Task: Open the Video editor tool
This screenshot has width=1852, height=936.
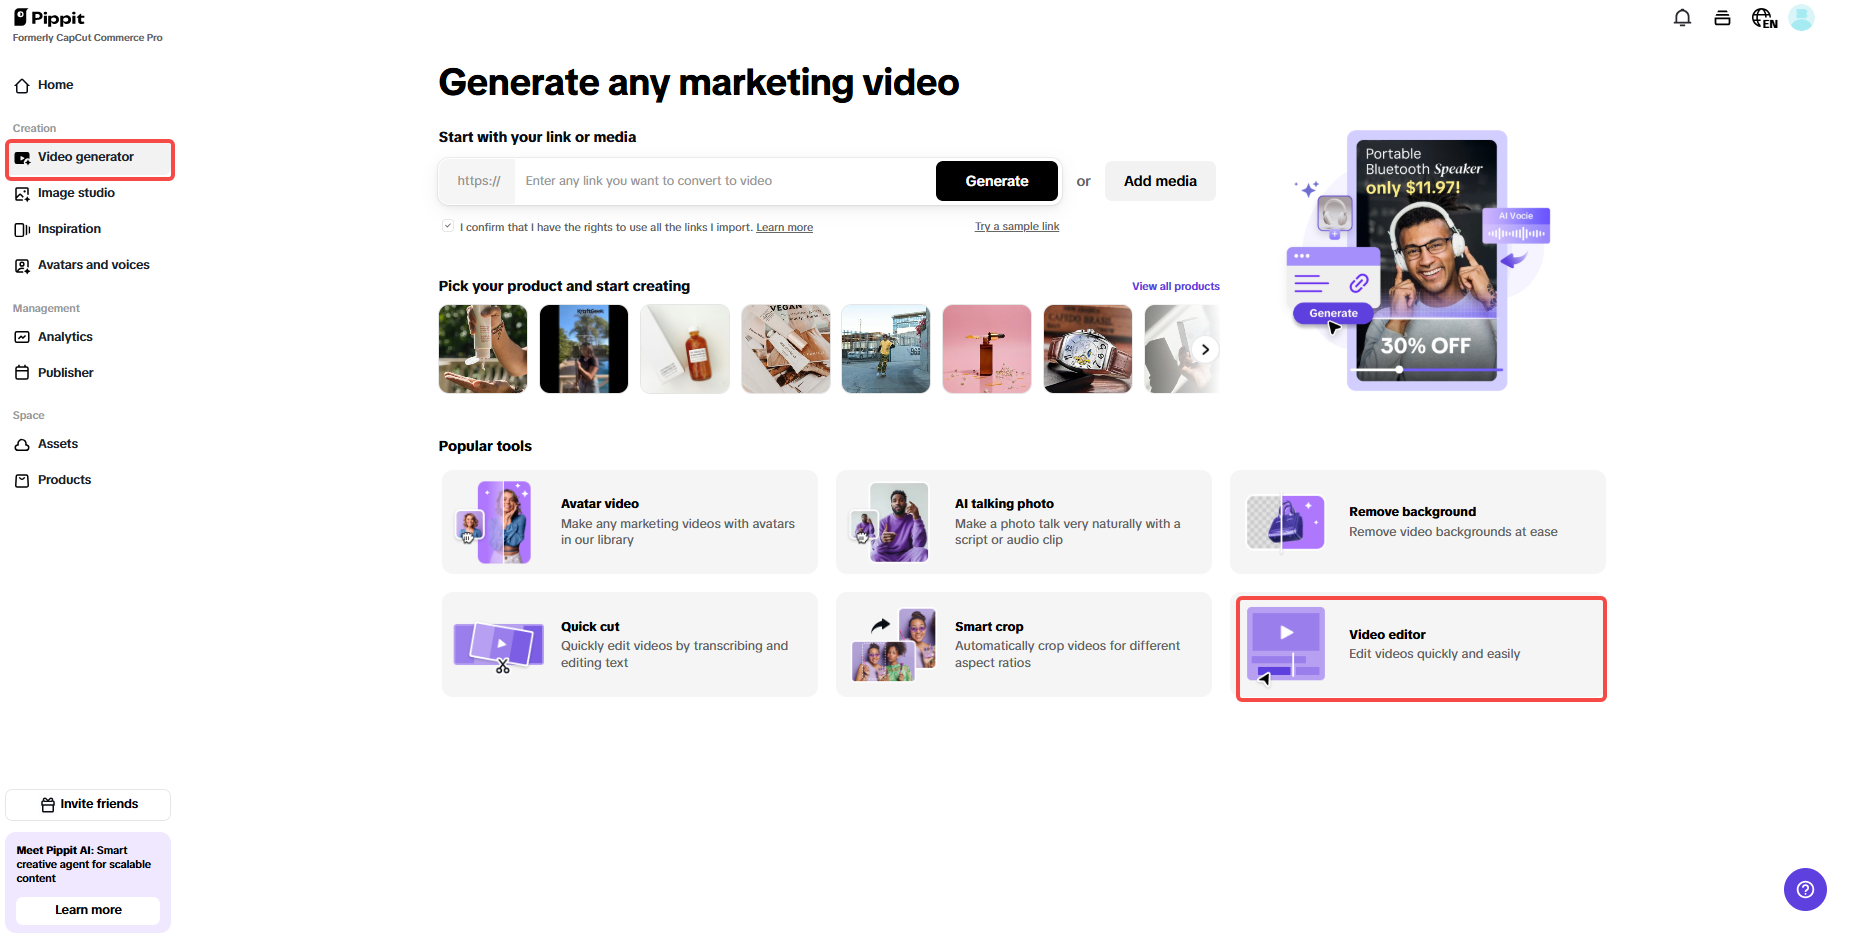Action: [x=1420, y=646]
